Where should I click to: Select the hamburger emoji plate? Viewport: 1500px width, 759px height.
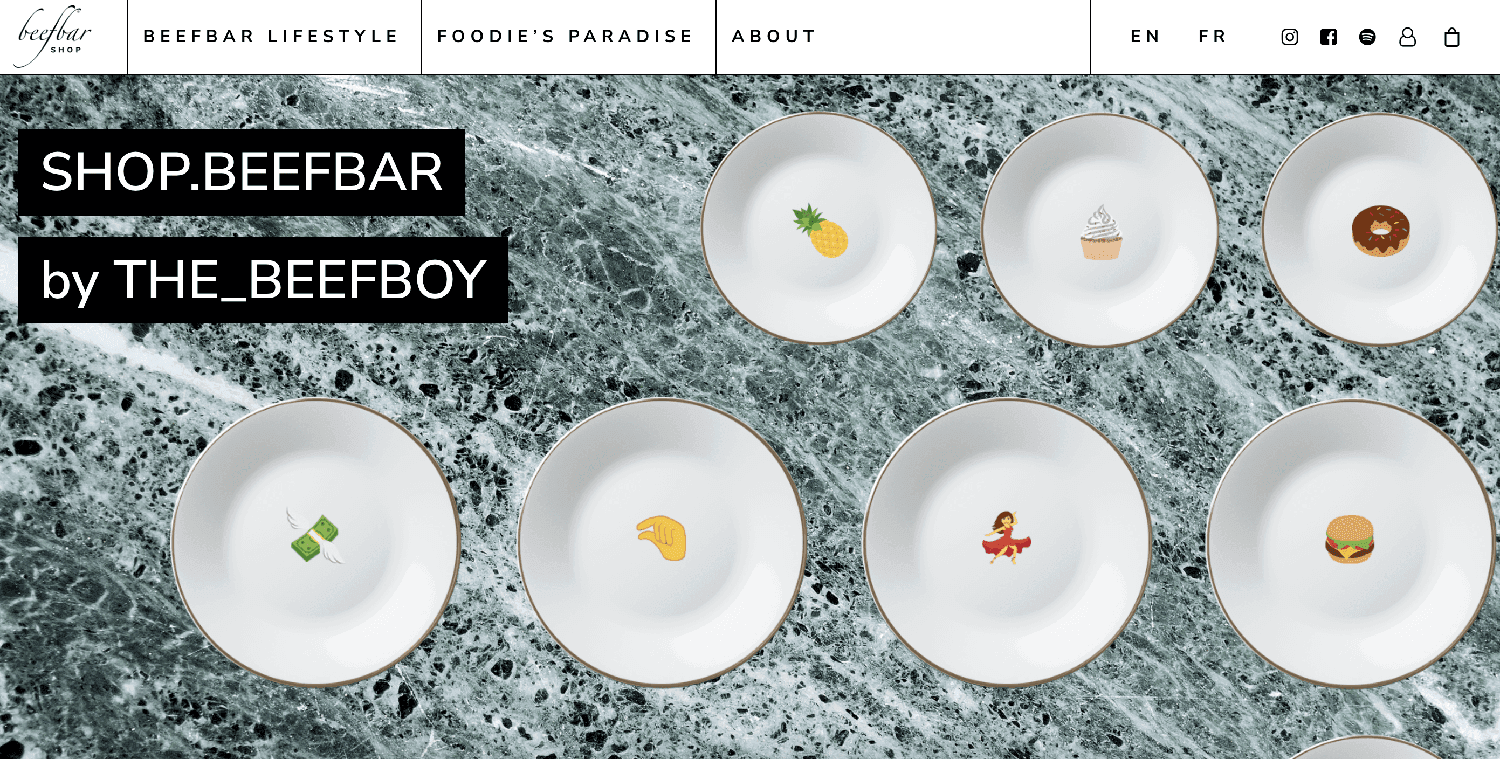tap(1351, 543)
